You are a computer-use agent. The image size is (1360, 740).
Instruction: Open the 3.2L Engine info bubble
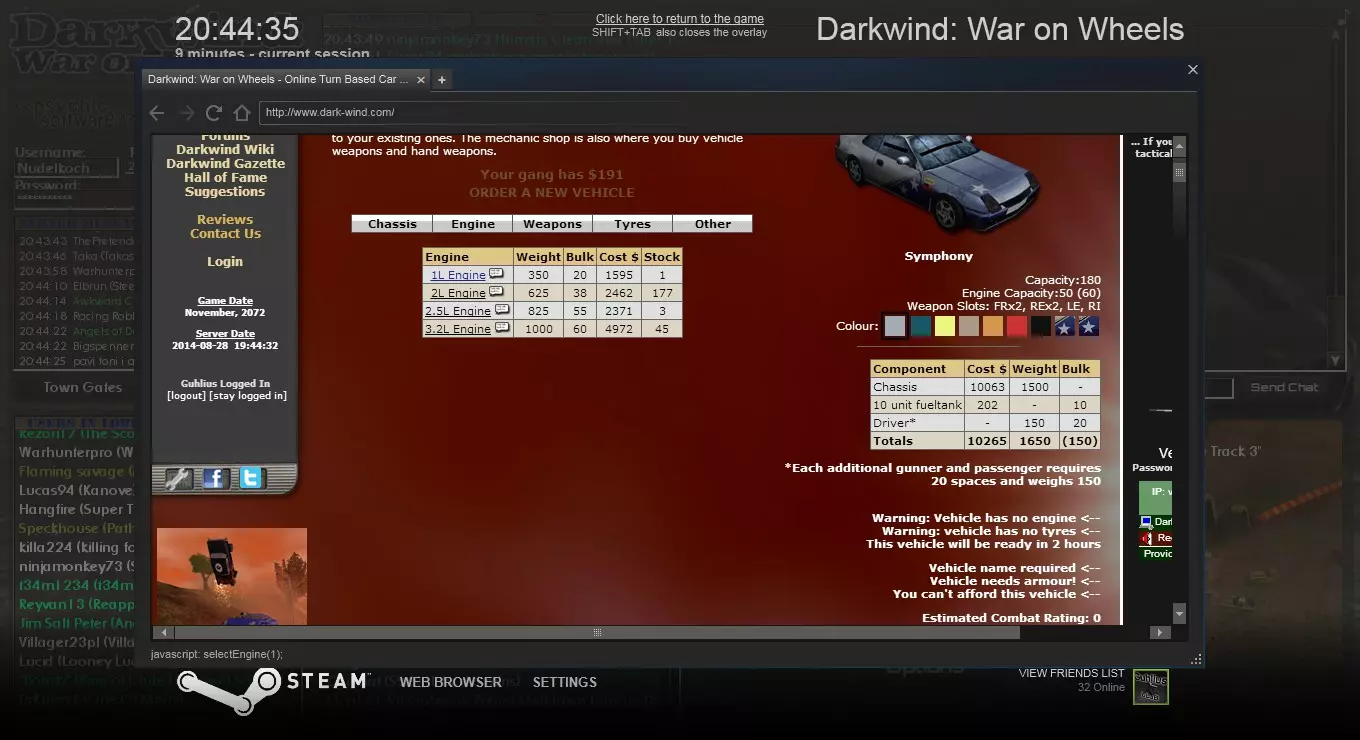point(502,328)
